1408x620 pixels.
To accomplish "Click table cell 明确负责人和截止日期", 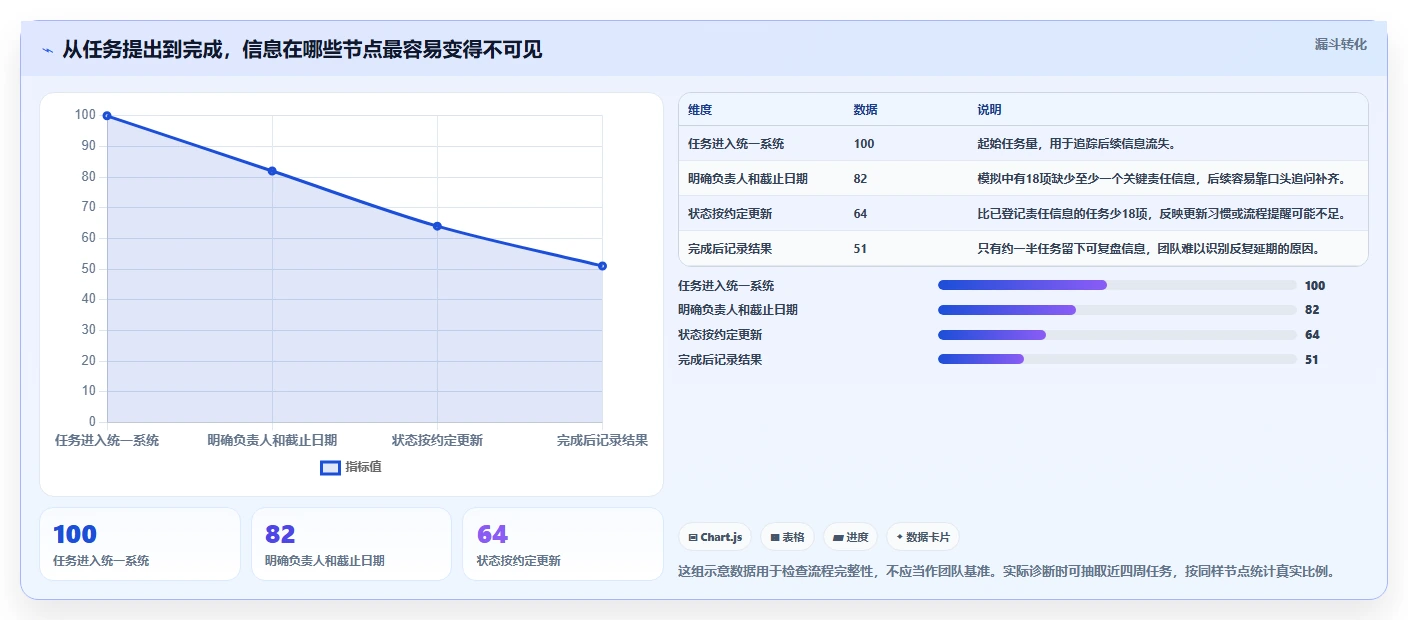I will [x=748, y=179].
